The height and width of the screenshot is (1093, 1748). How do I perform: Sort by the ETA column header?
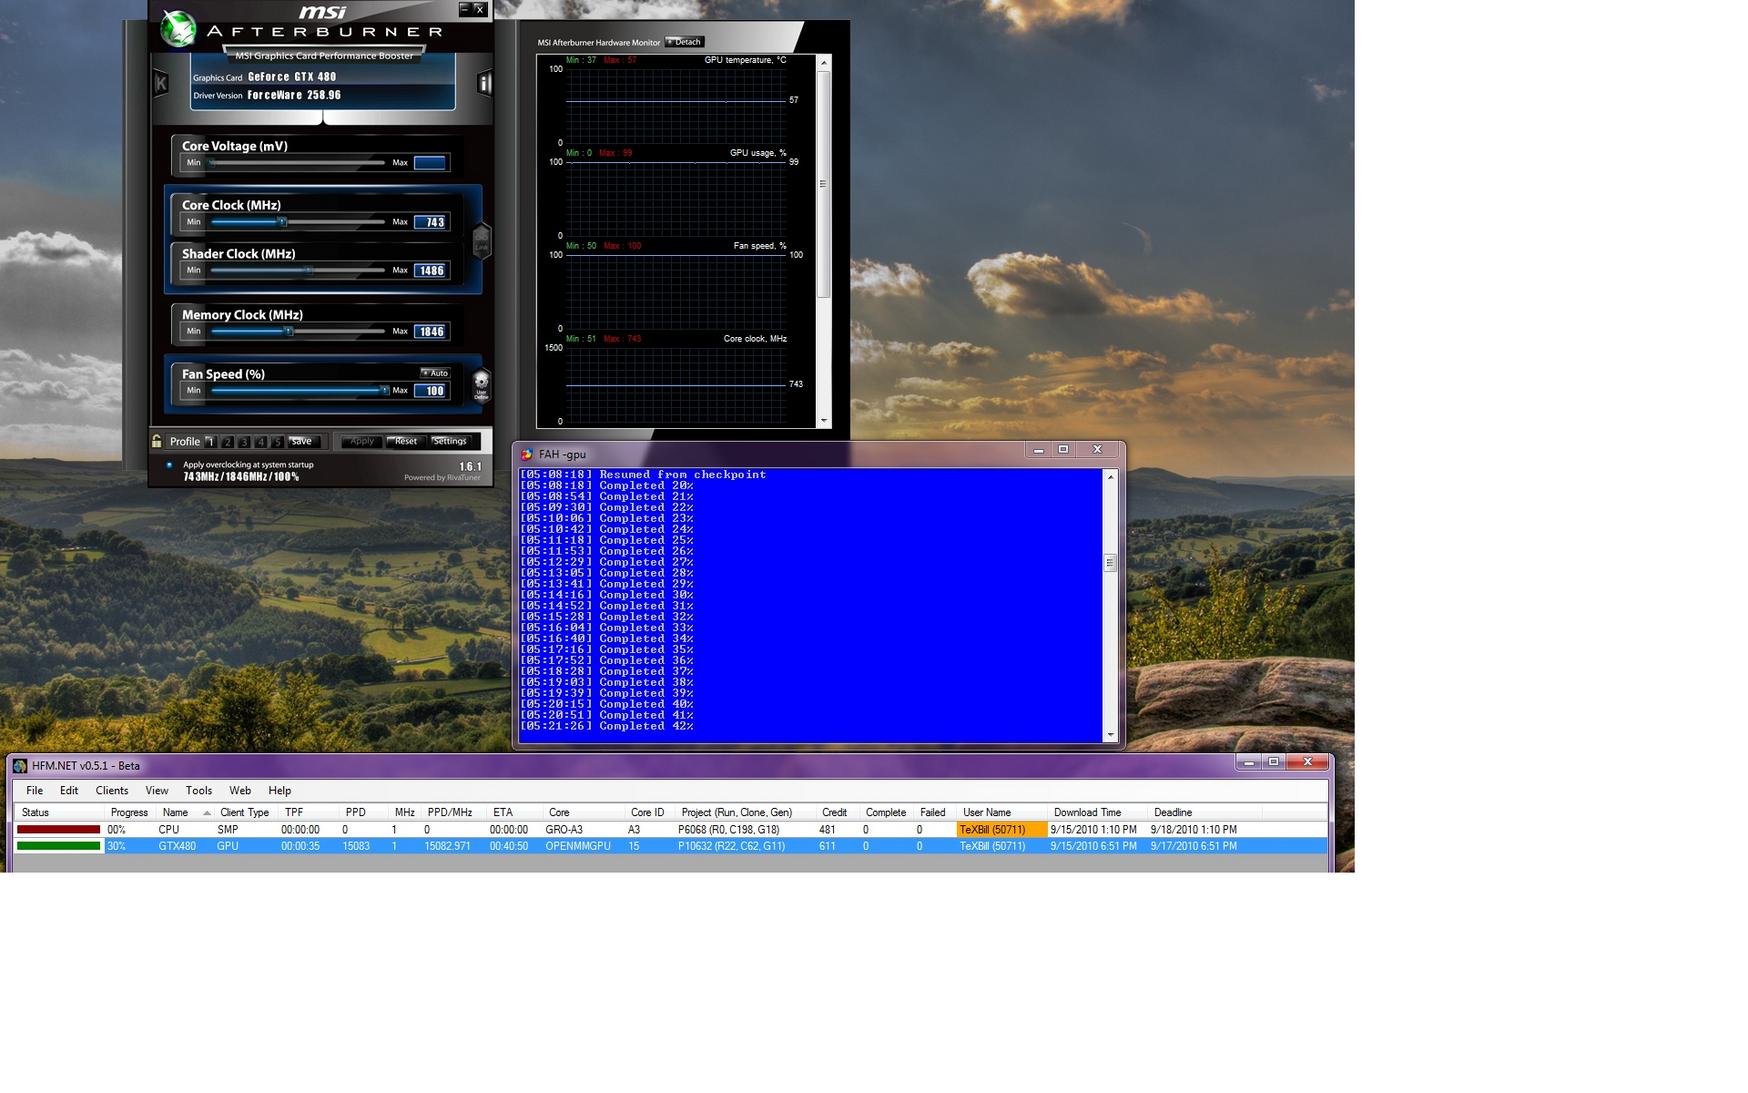[x=516, y=812]
